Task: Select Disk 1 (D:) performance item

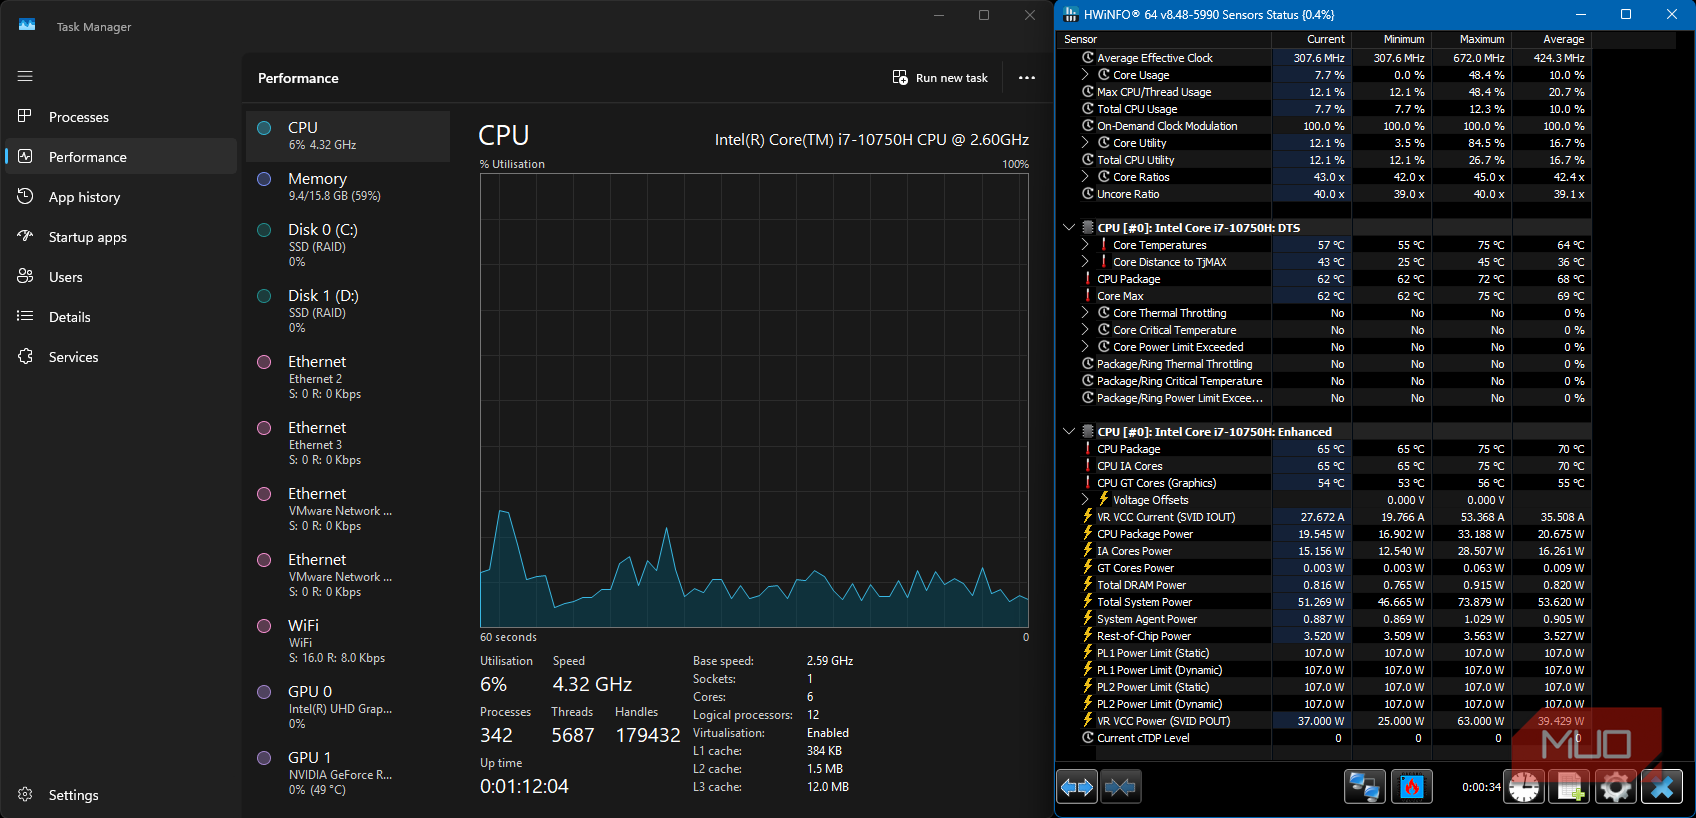Action: coord(348,311)
